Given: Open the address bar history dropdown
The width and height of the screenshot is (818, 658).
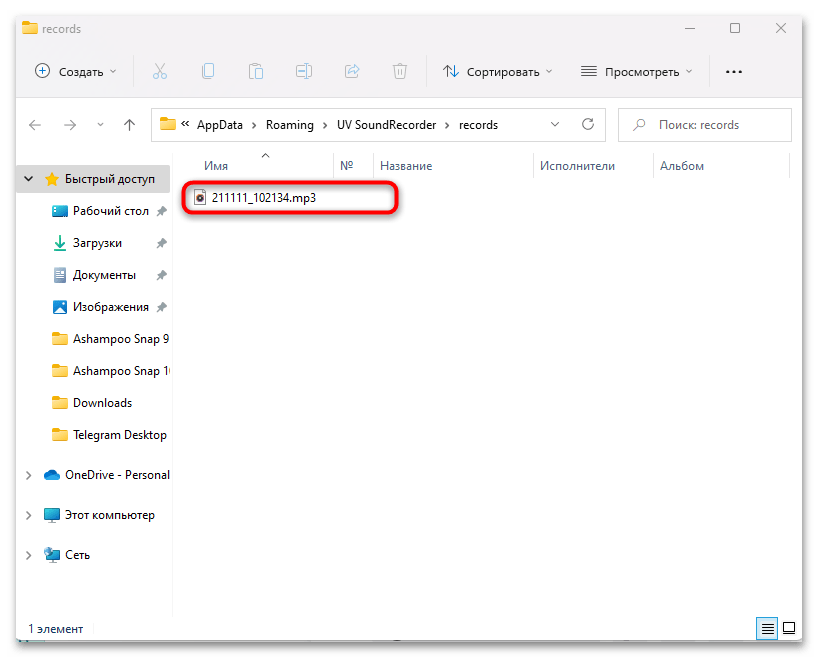Looking at the screenshot, I should click(x=555, y=125).
